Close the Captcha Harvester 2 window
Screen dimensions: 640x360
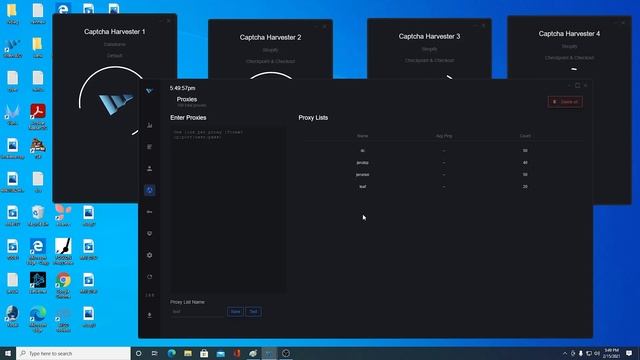(324, 26)
